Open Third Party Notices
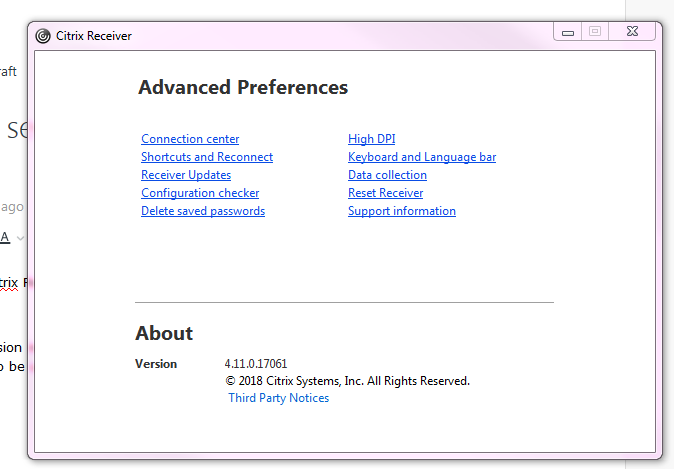This screenshot has width=674, height=469. click(x=278, y=398)
